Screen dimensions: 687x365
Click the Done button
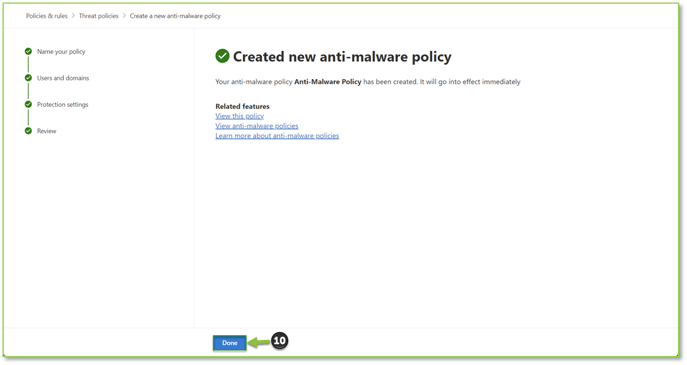(x=230, y=343)
